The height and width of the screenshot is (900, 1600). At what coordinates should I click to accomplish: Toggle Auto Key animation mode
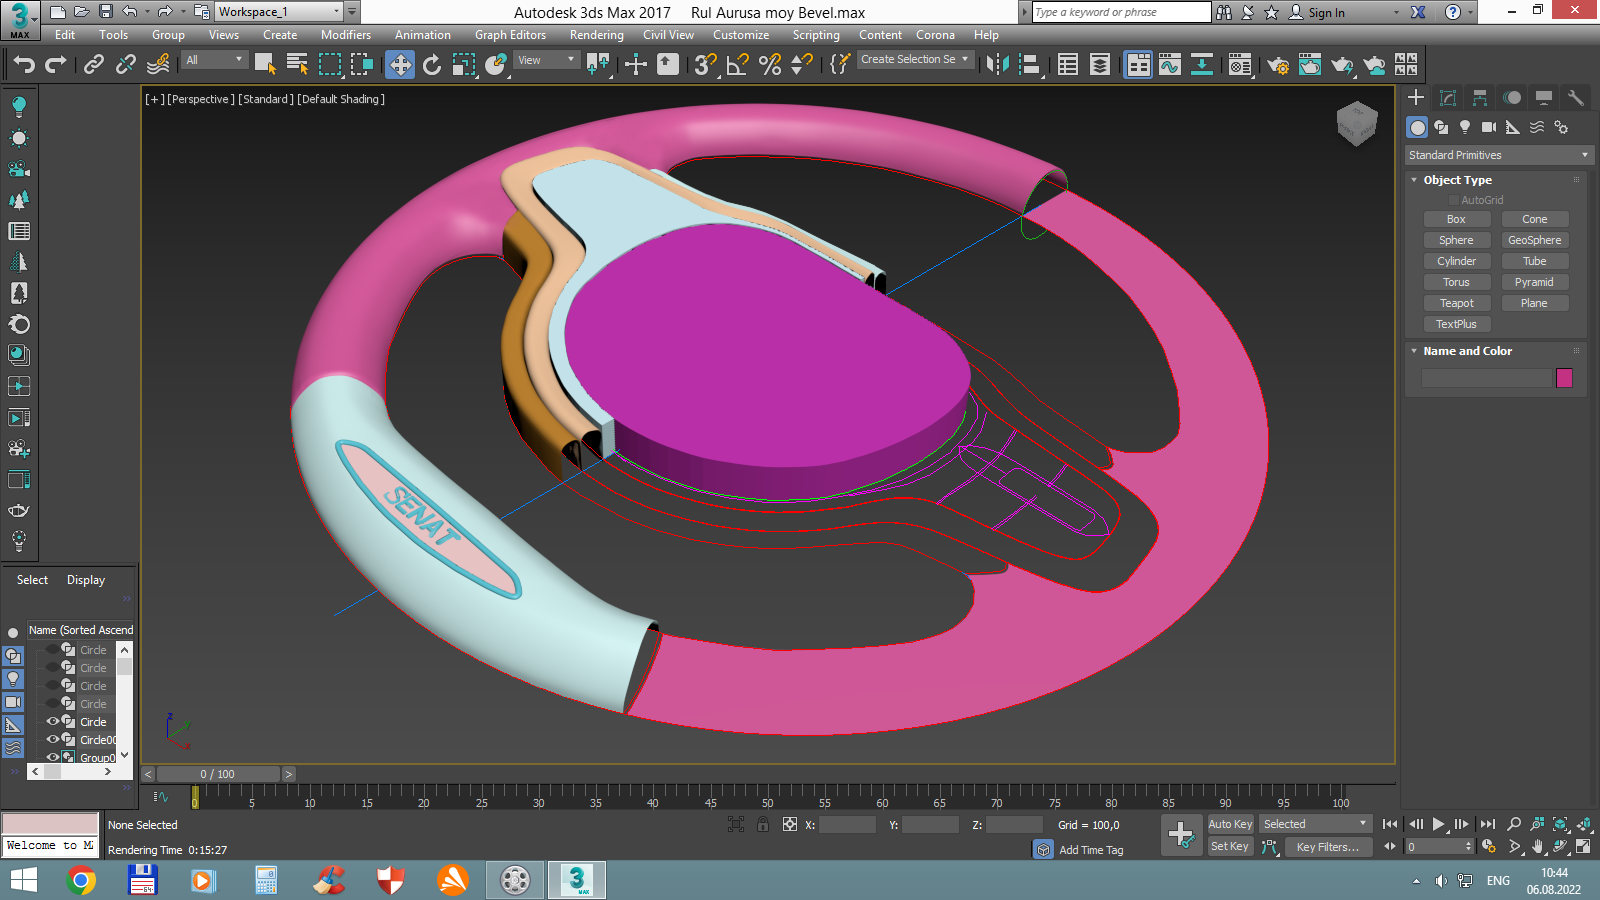pyautogui.click(x=1230, y=824)
